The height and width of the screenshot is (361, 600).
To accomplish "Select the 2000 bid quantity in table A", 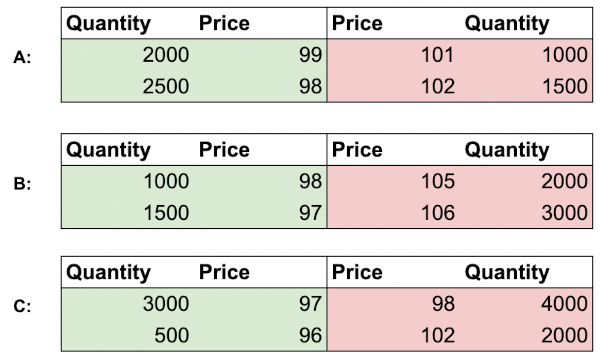I will tap(166, 55).
